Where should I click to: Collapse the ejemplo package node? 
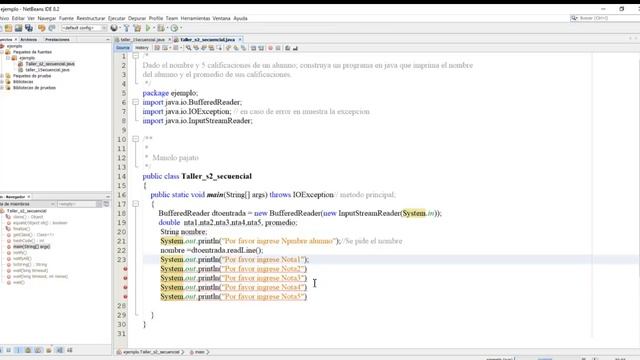(8, 58)
